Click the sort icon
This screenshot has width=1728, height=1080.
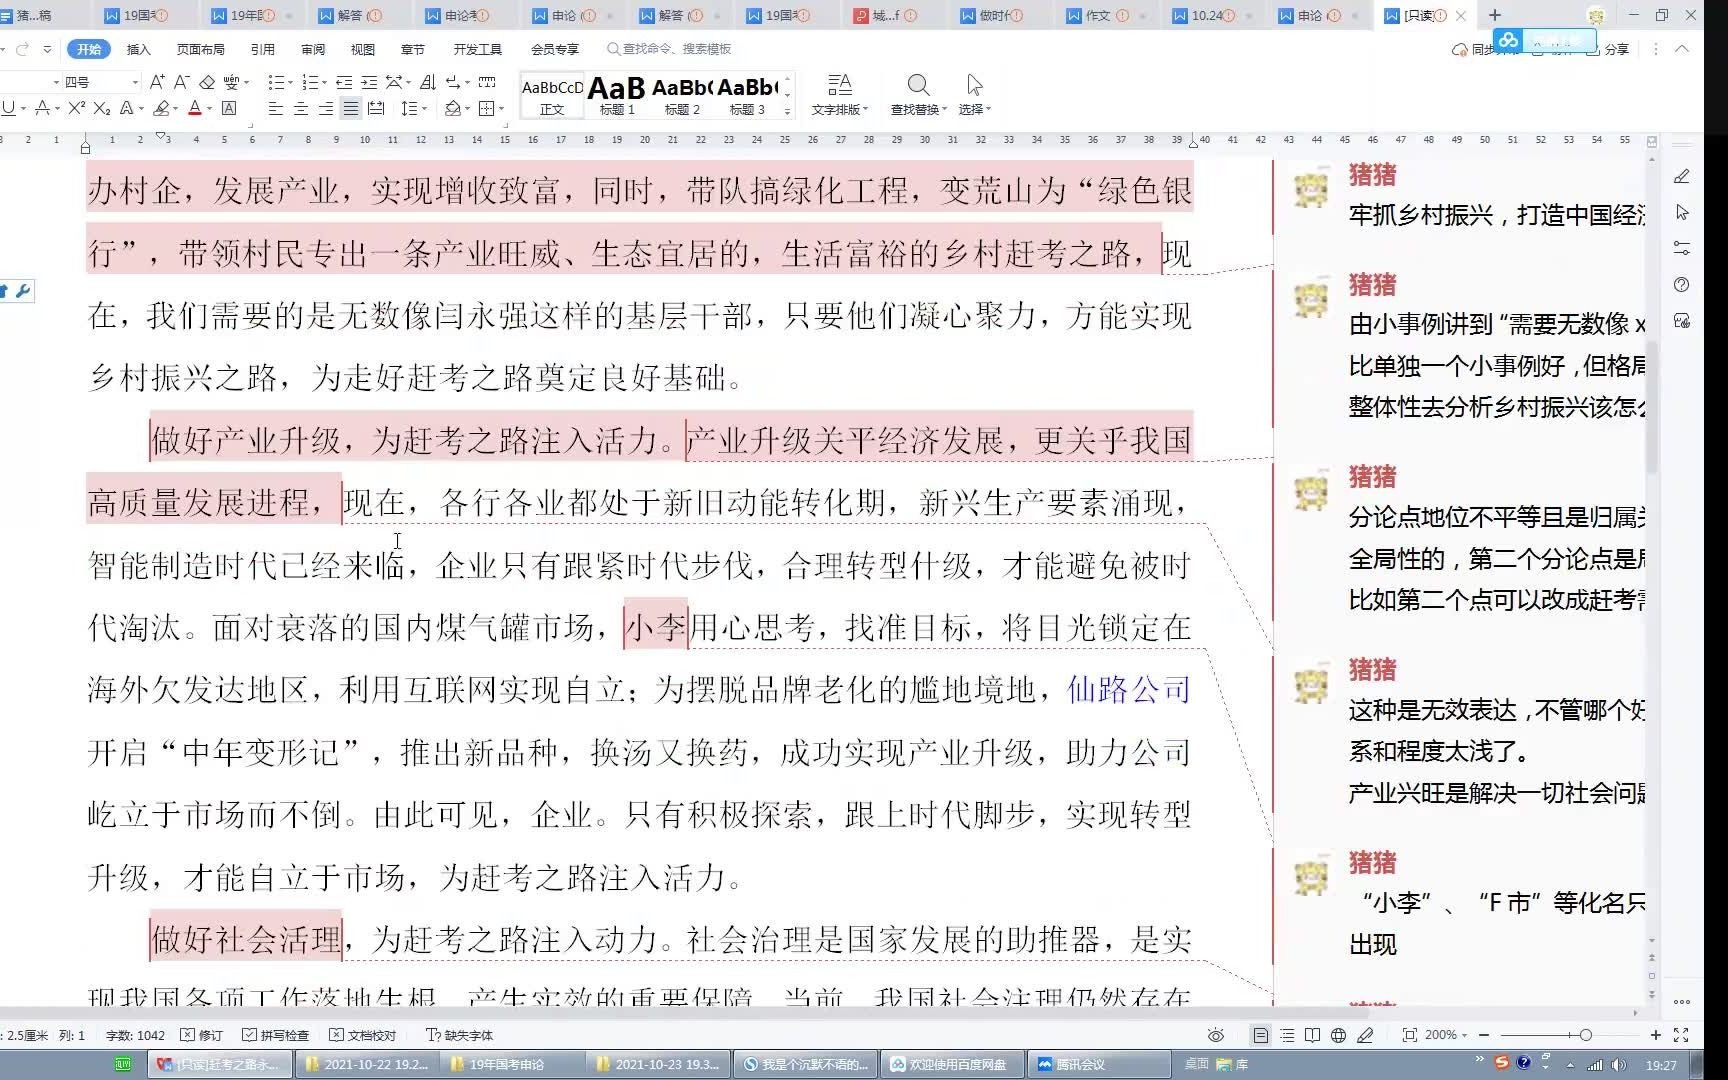(x=428, y=82)
